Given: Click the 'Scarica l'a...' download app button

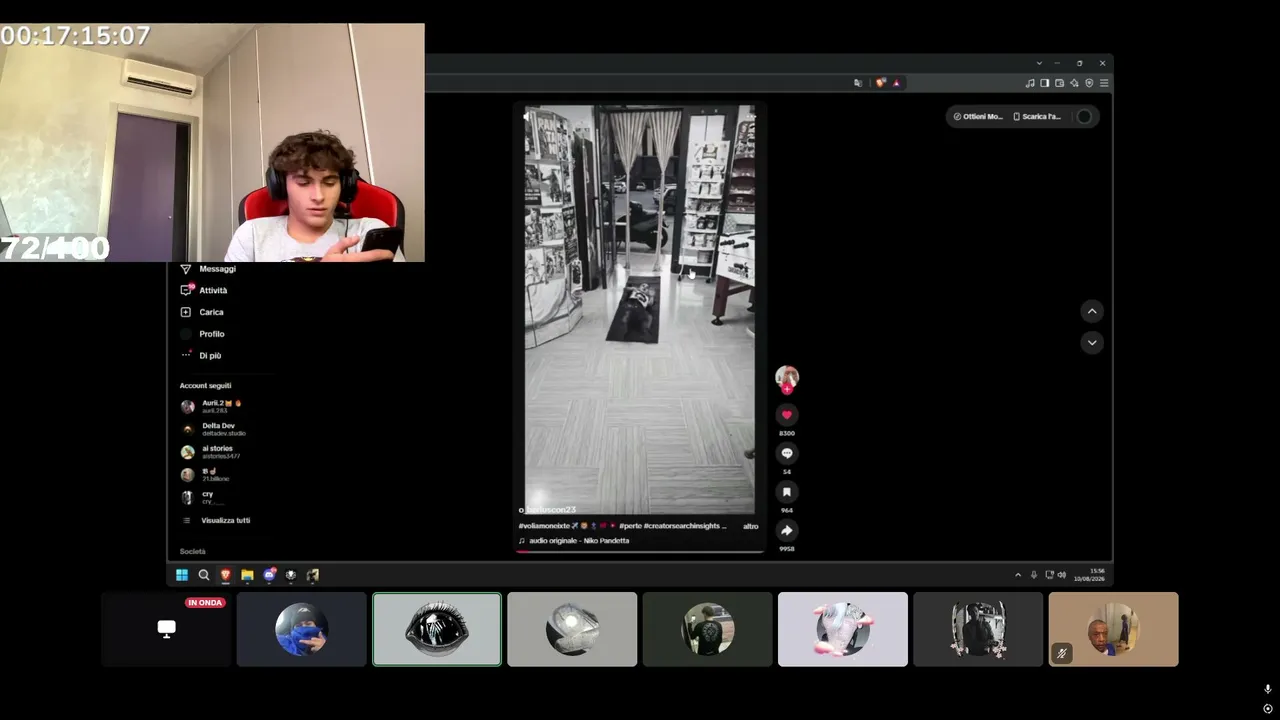Looking at the screenshot, I should (x=1037, y=117).
